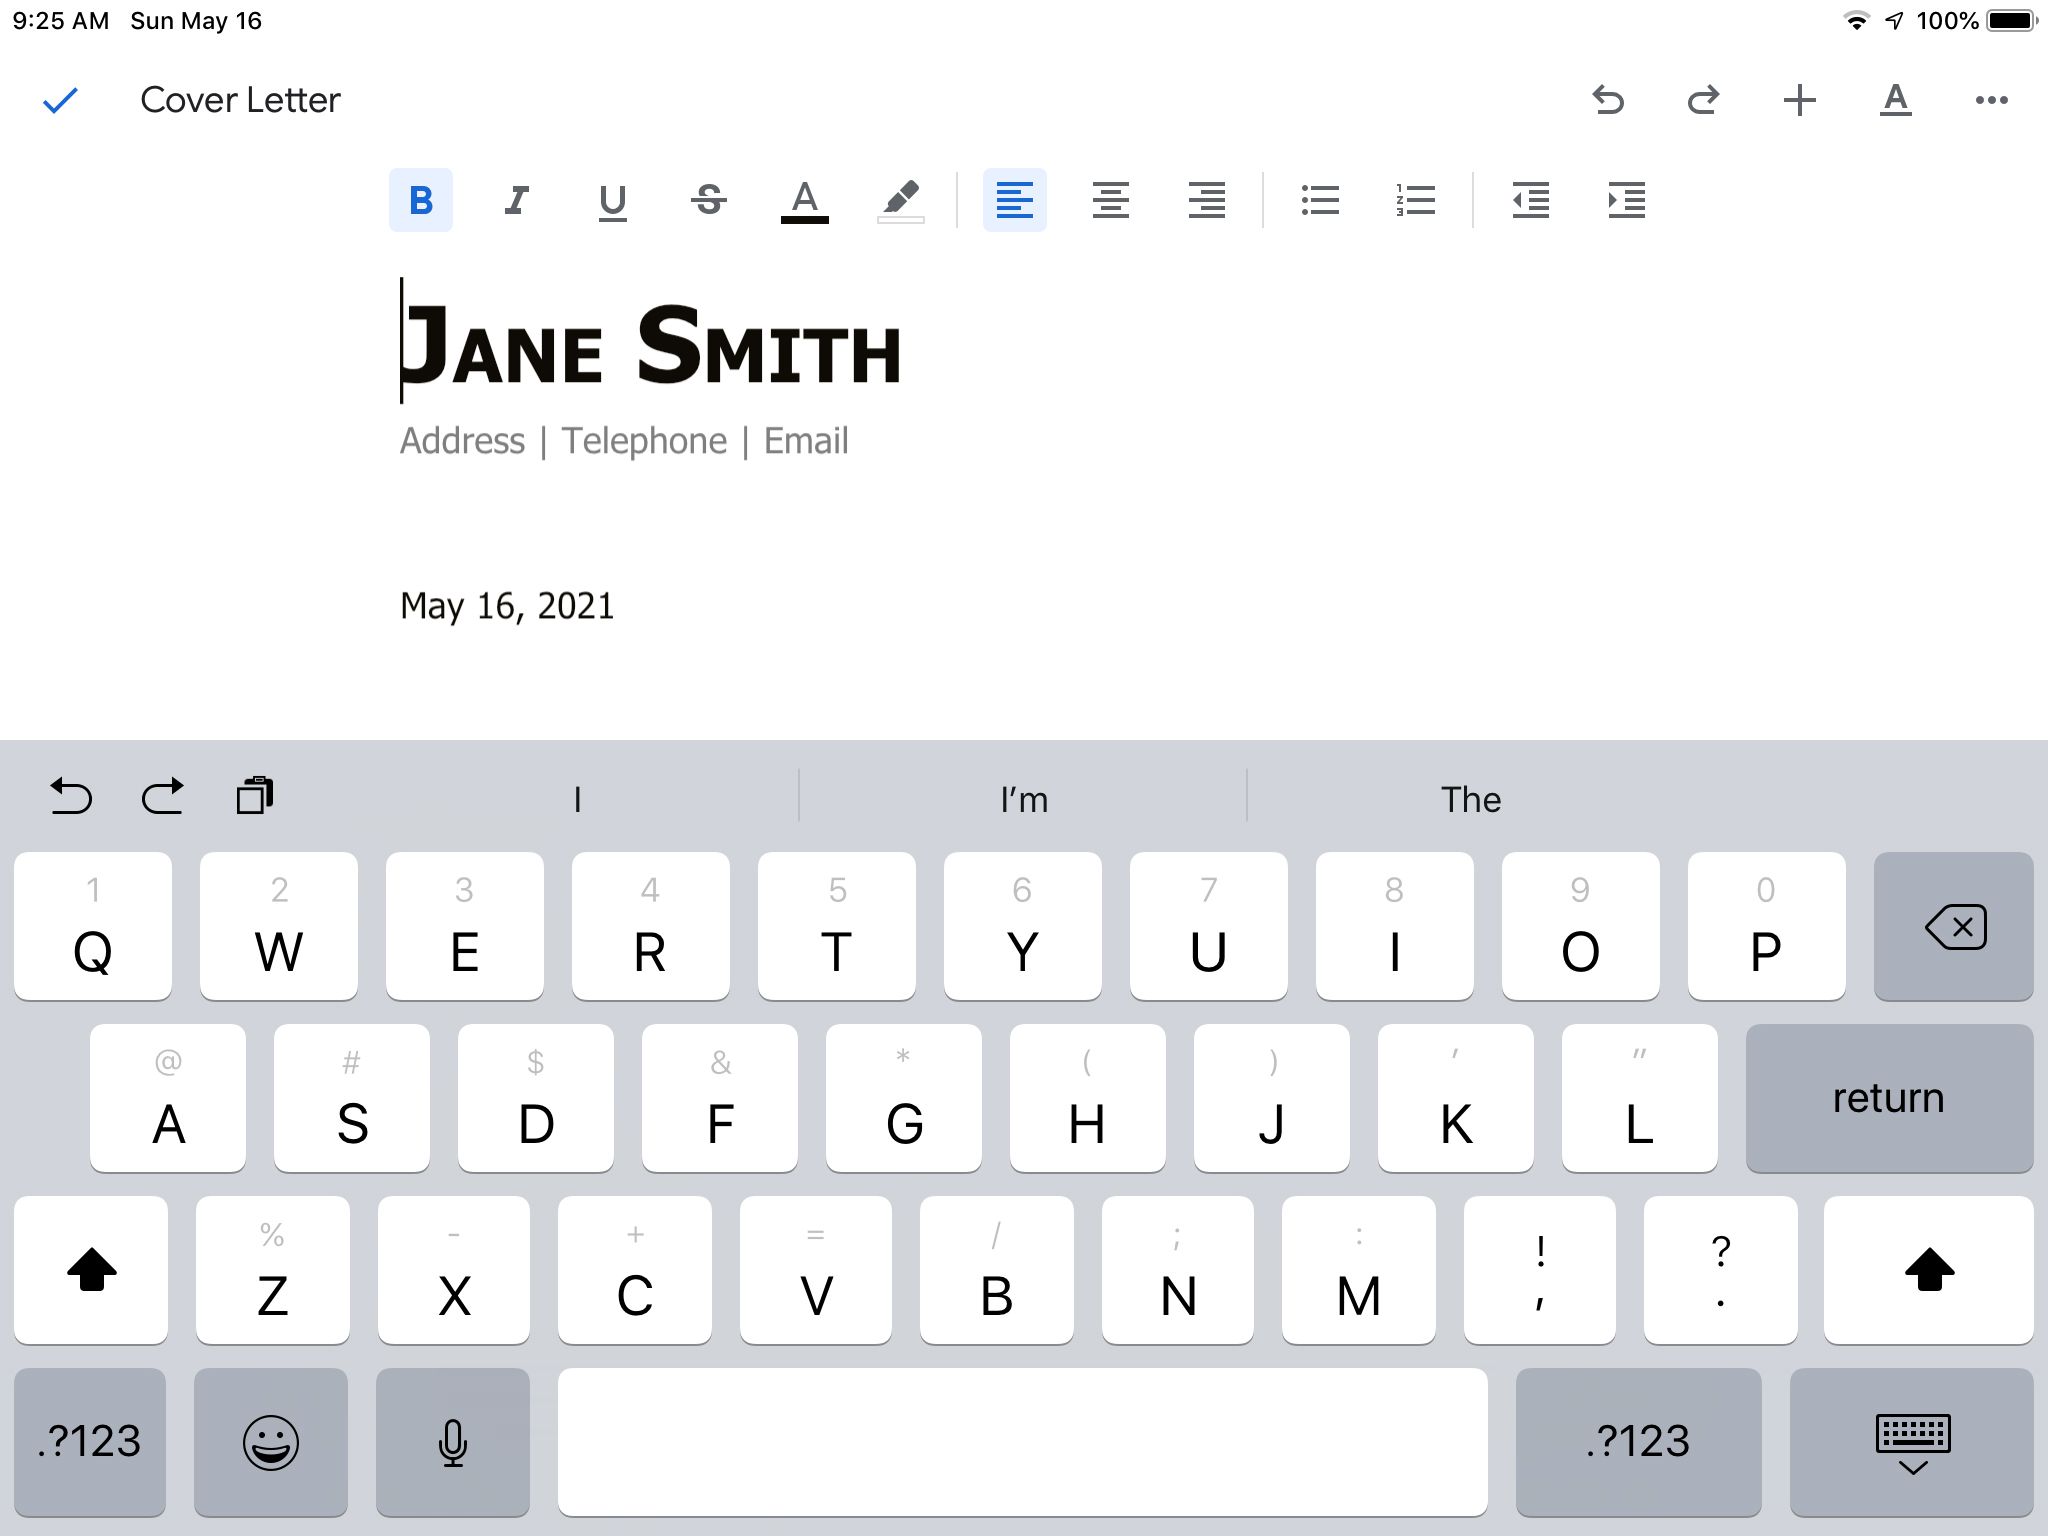The height and width of the screenshot is (1536, 2048).
Task: Tap the exclamation comma key
Action: (1540, 1270)
